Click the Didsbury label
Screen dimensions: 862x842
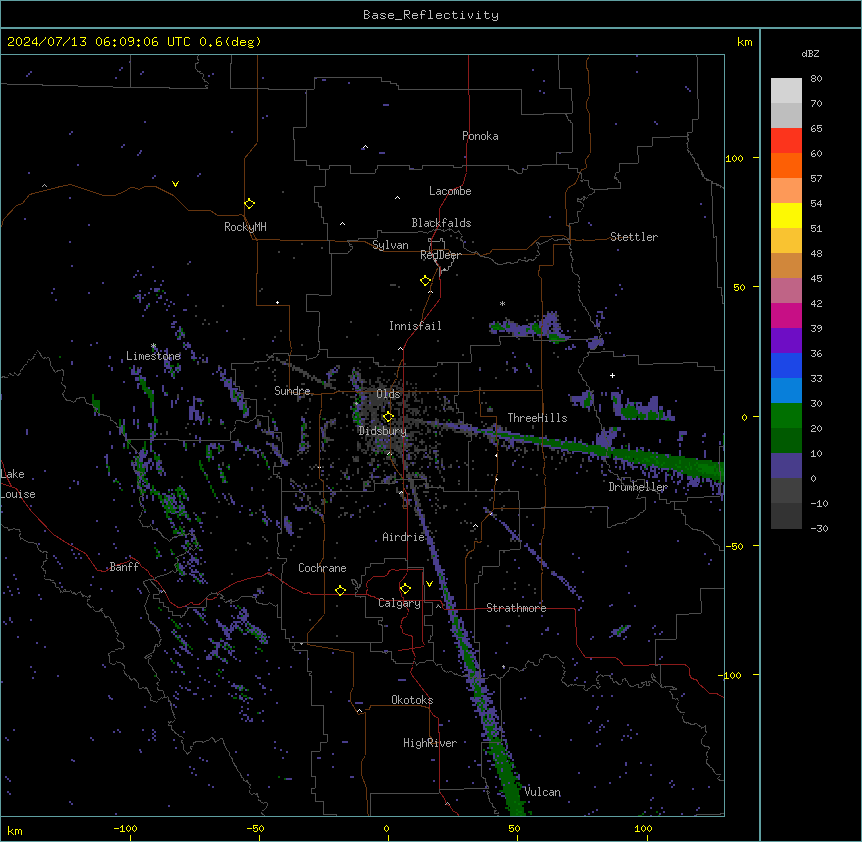pos(382,431)
